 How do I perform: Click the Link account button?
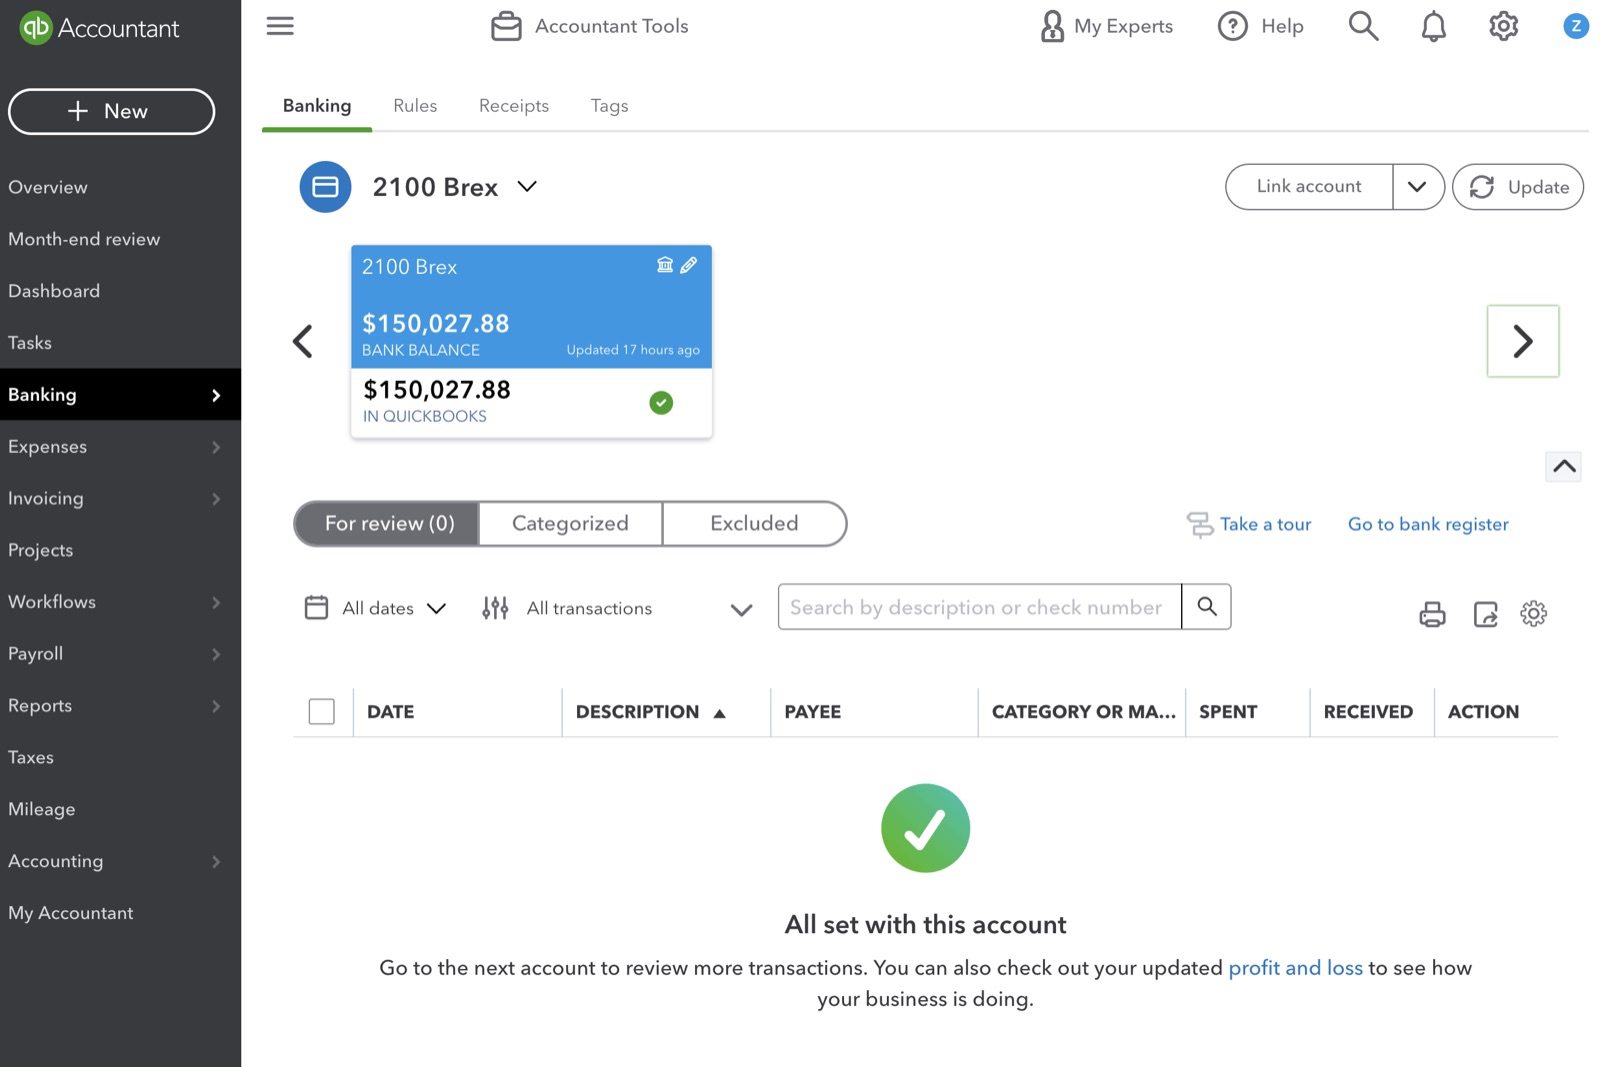coord(1309,187)
